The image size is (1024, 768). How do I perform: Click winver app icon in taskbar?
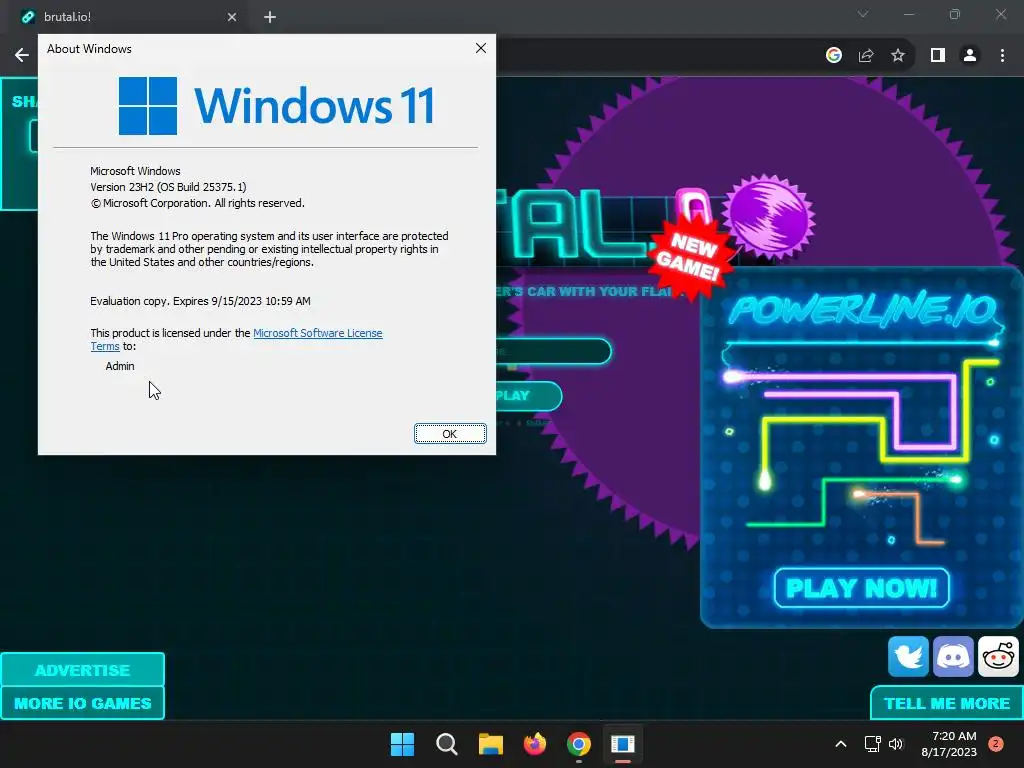click(622, 744)
